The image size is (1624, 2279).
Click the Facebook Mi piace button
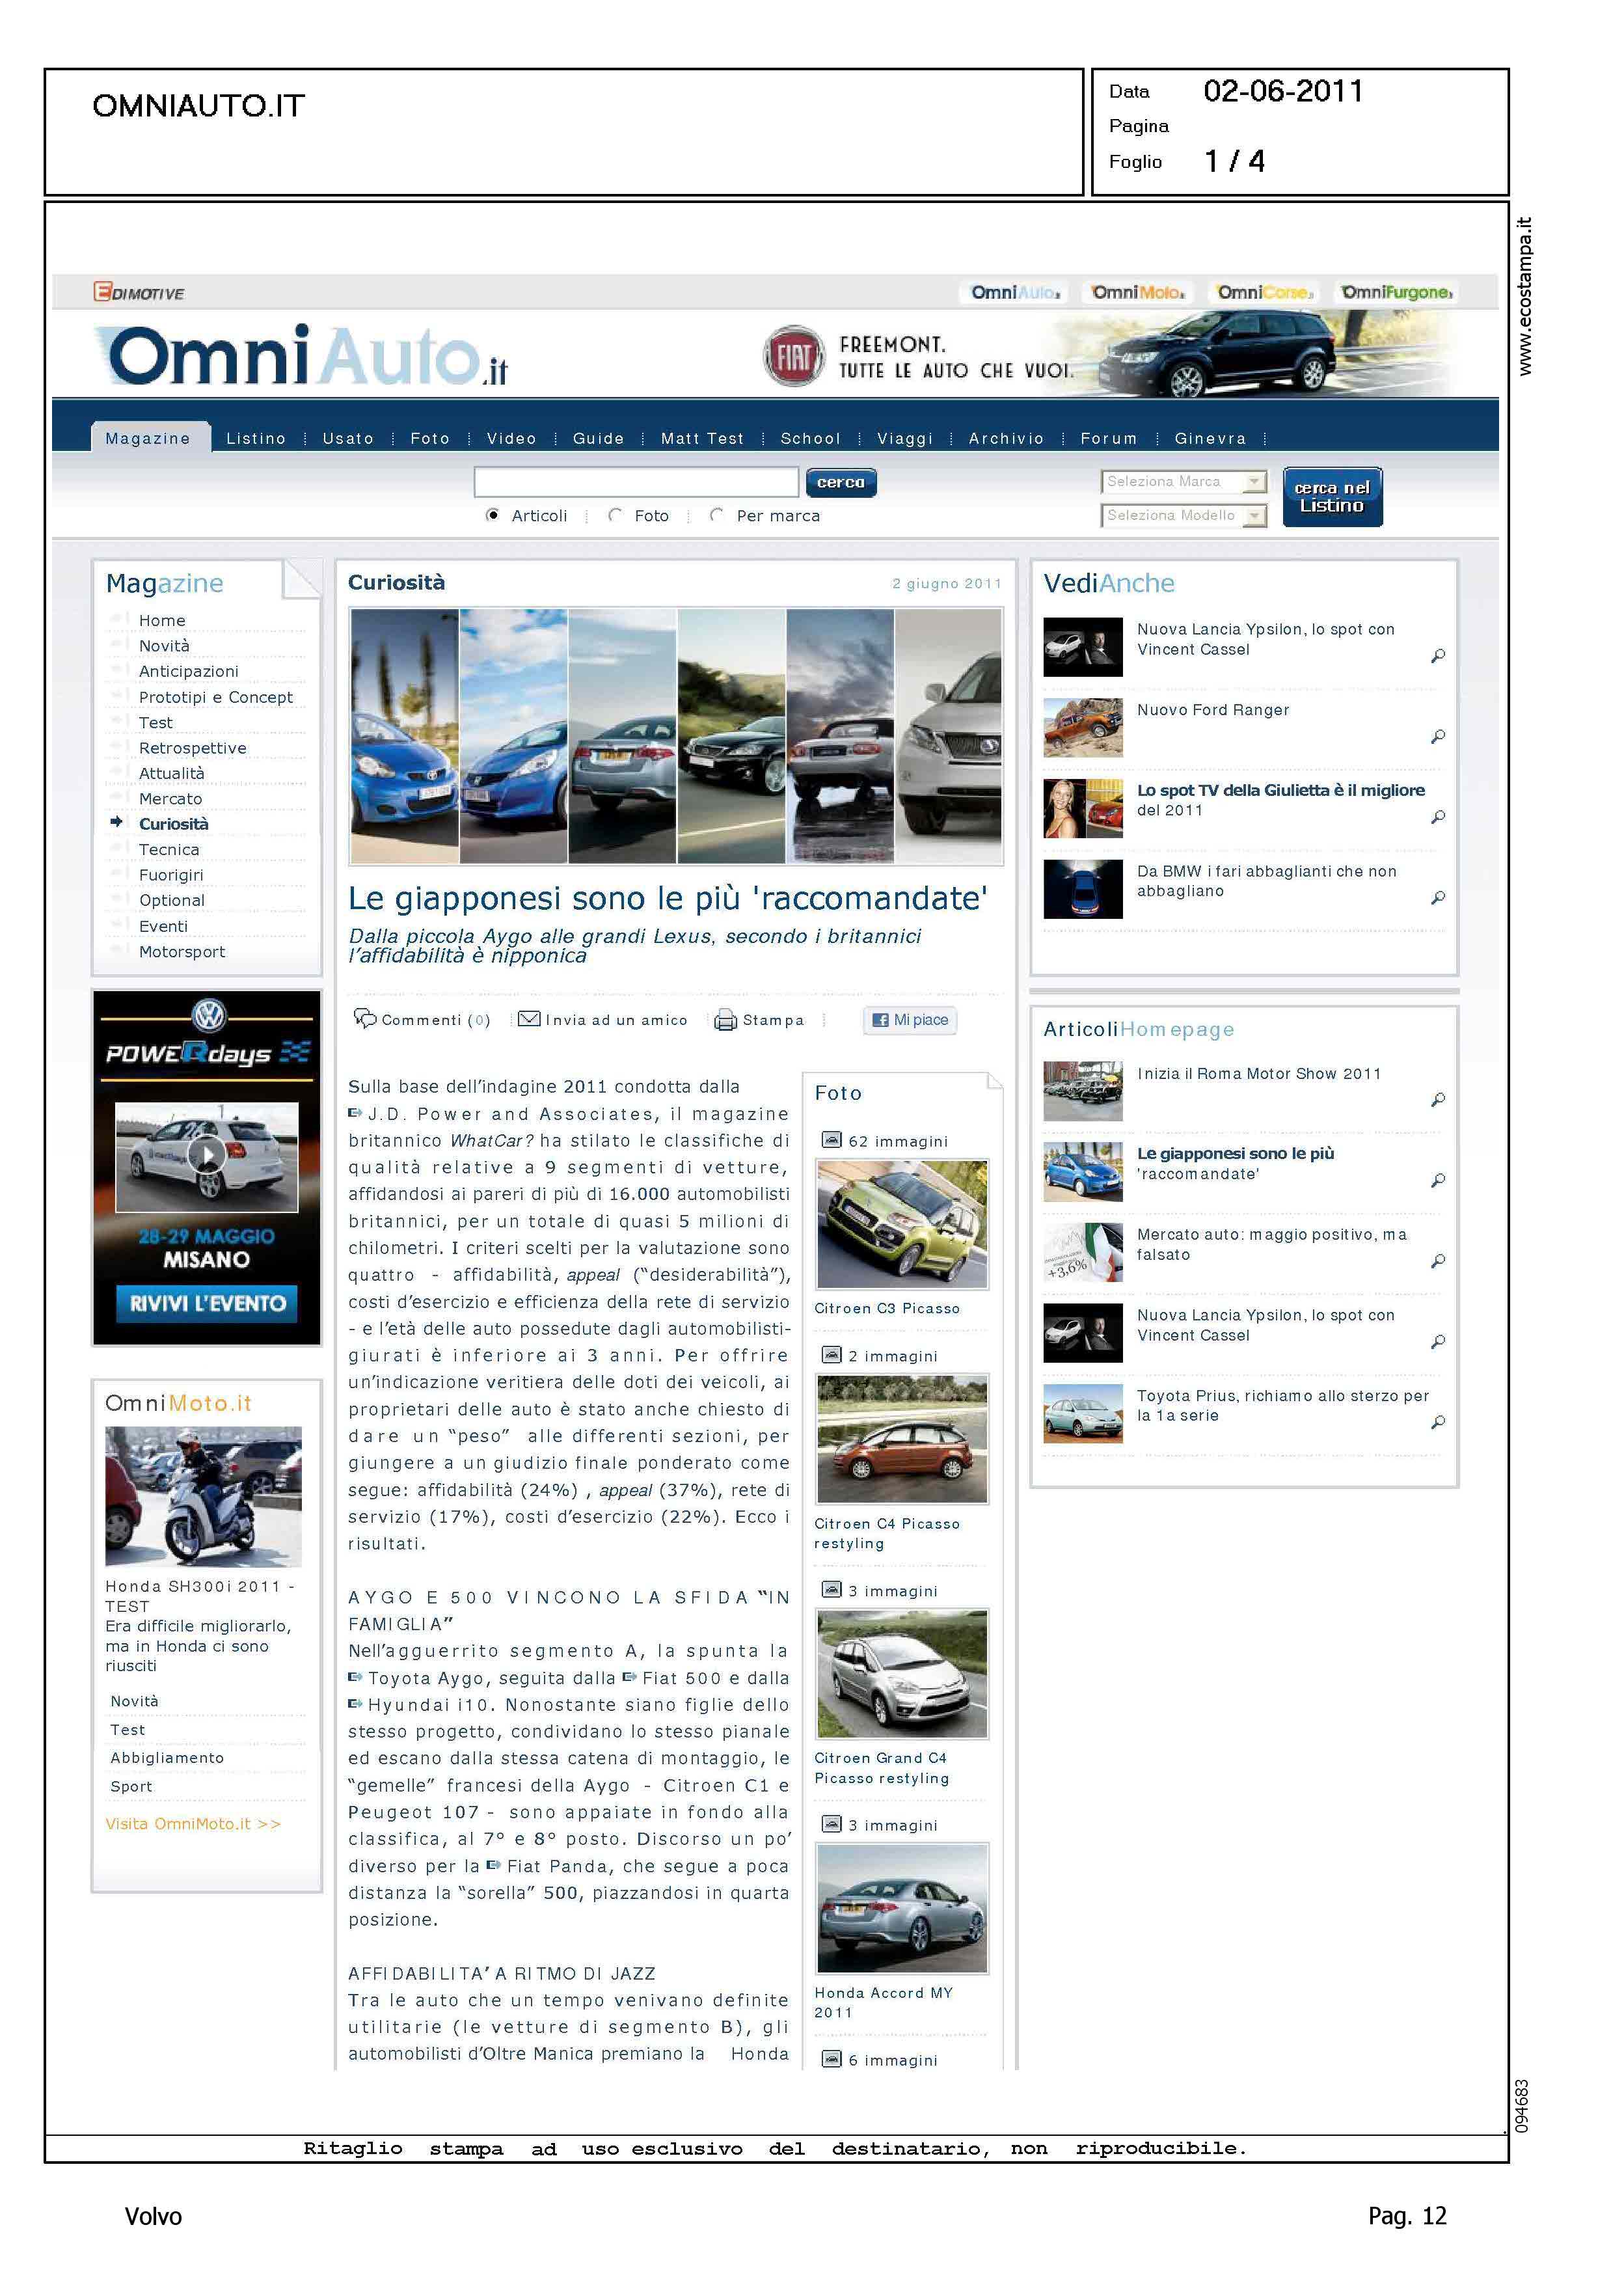[910, 1019]
